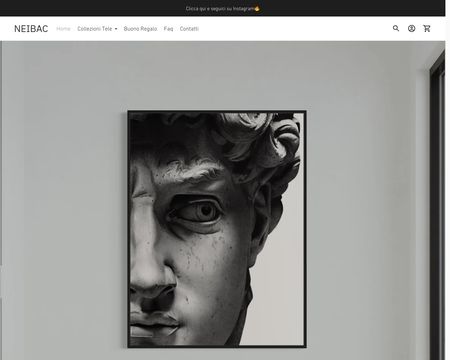Image resolution: width=450 pixels, height=360 pixels.
Task: Click the framed David statue artwork
Action: [x=217, y=229]
